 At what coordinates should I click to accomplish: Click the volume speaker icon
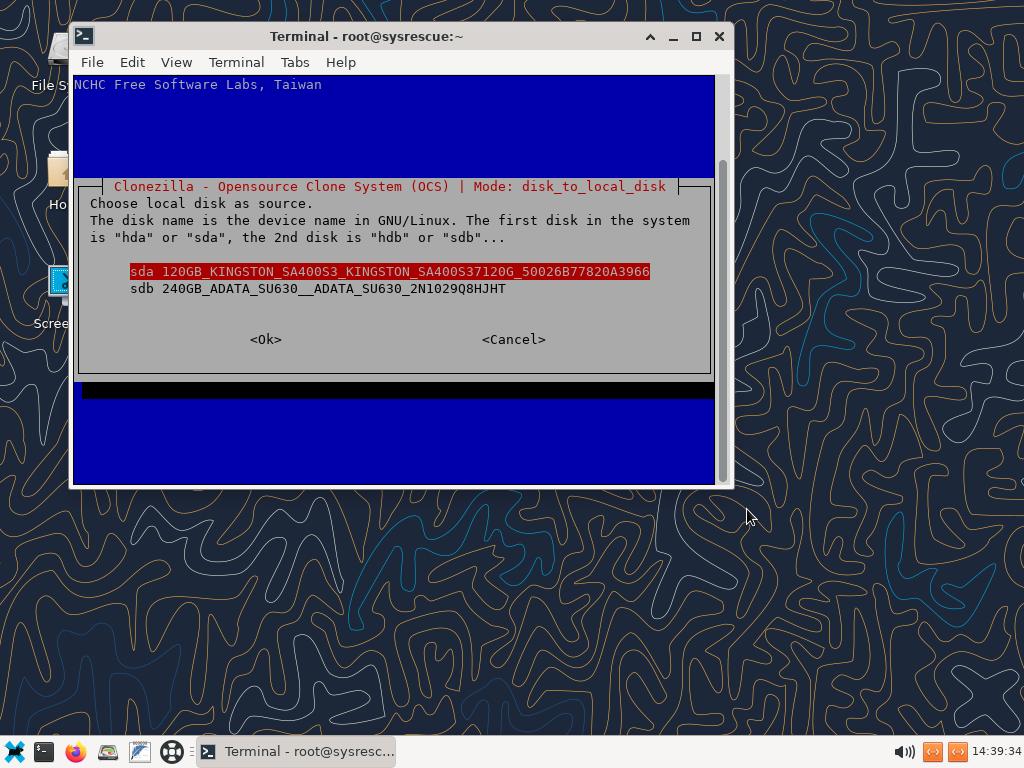(904, 751)
